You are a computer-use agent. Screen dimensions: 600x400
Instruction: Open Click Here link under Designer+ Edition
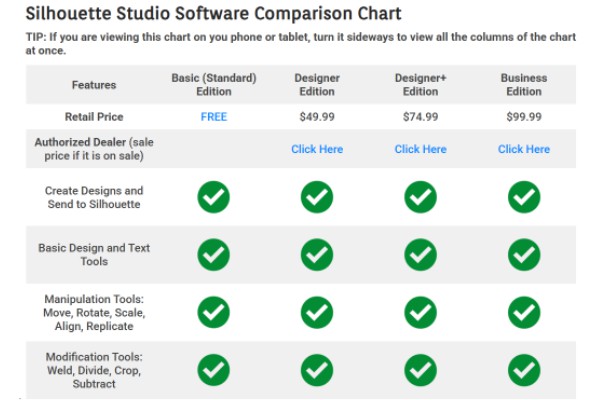(x=420, y=149)
